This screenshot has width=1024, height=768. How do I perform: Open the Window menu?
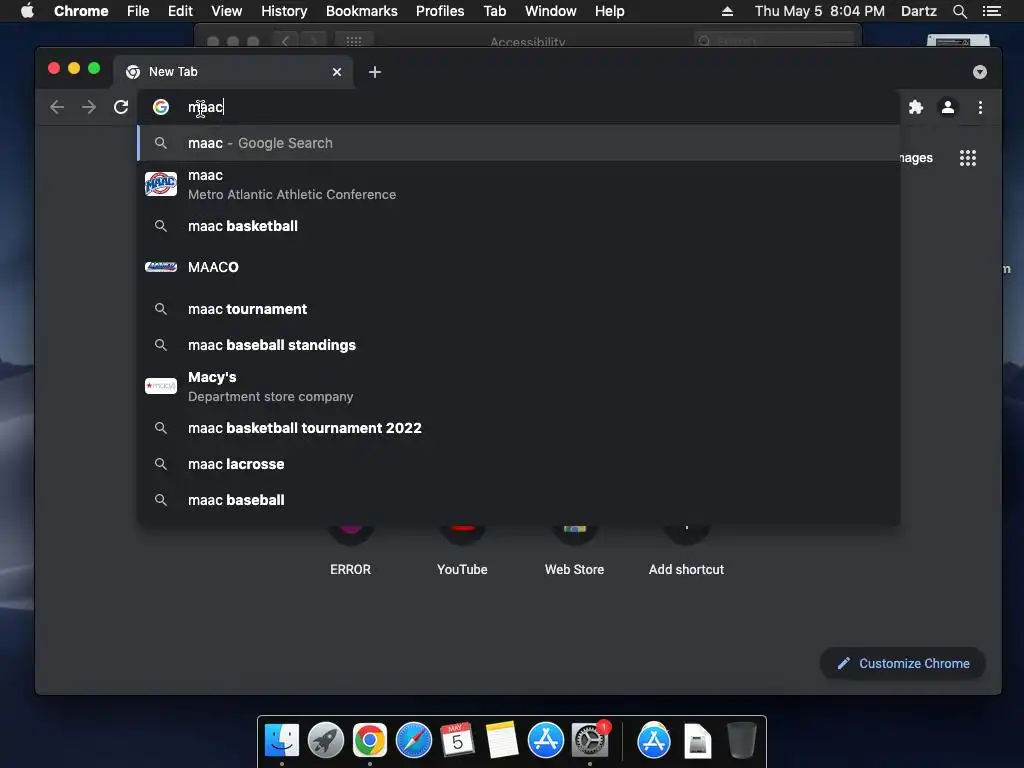tap(551, 11)
